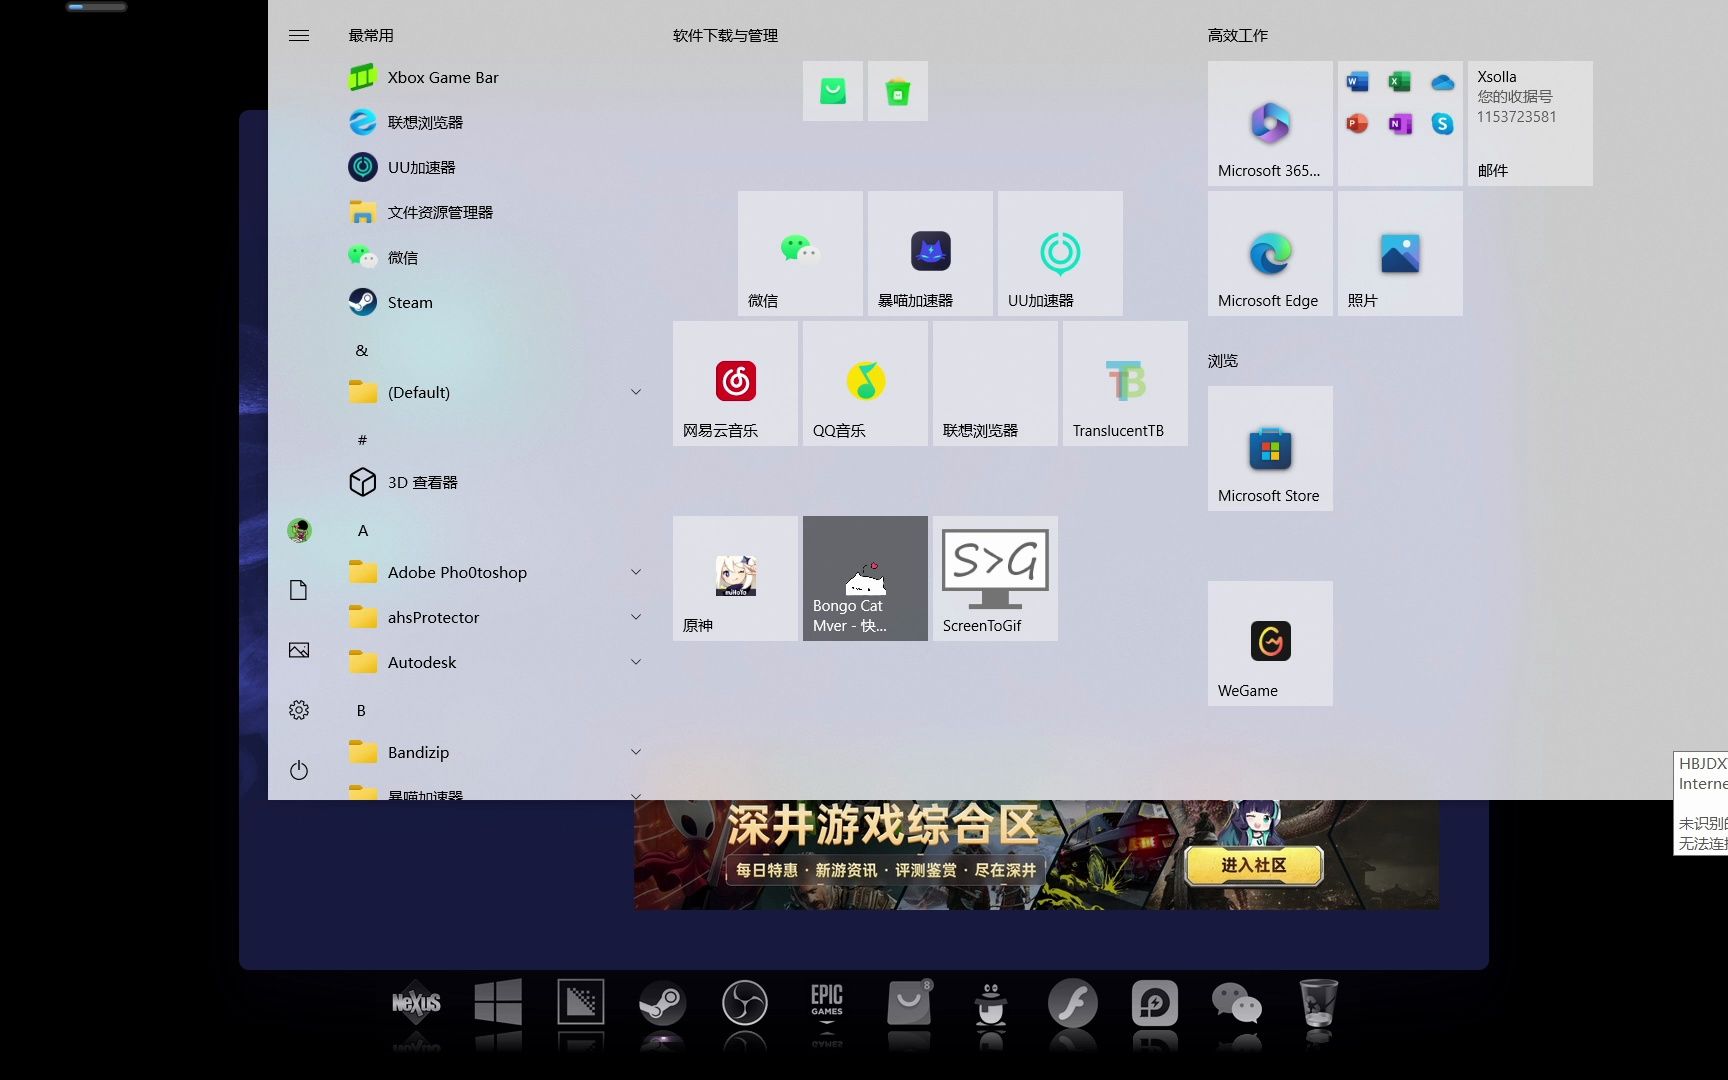Expand the Autodesk folder
Viewport: 1728px width, 1080px height.
(636, 661)
